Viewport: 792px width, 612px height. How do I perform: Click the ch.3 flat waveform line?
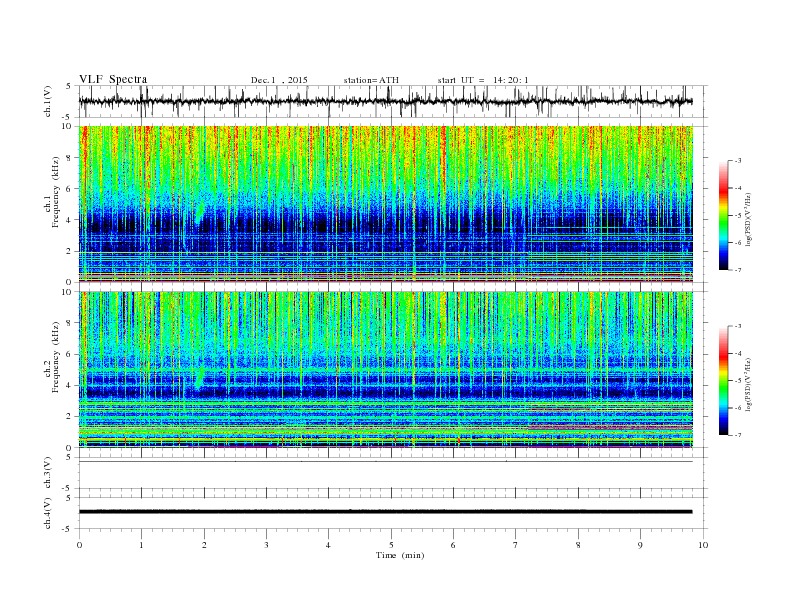tap(385, 462)
